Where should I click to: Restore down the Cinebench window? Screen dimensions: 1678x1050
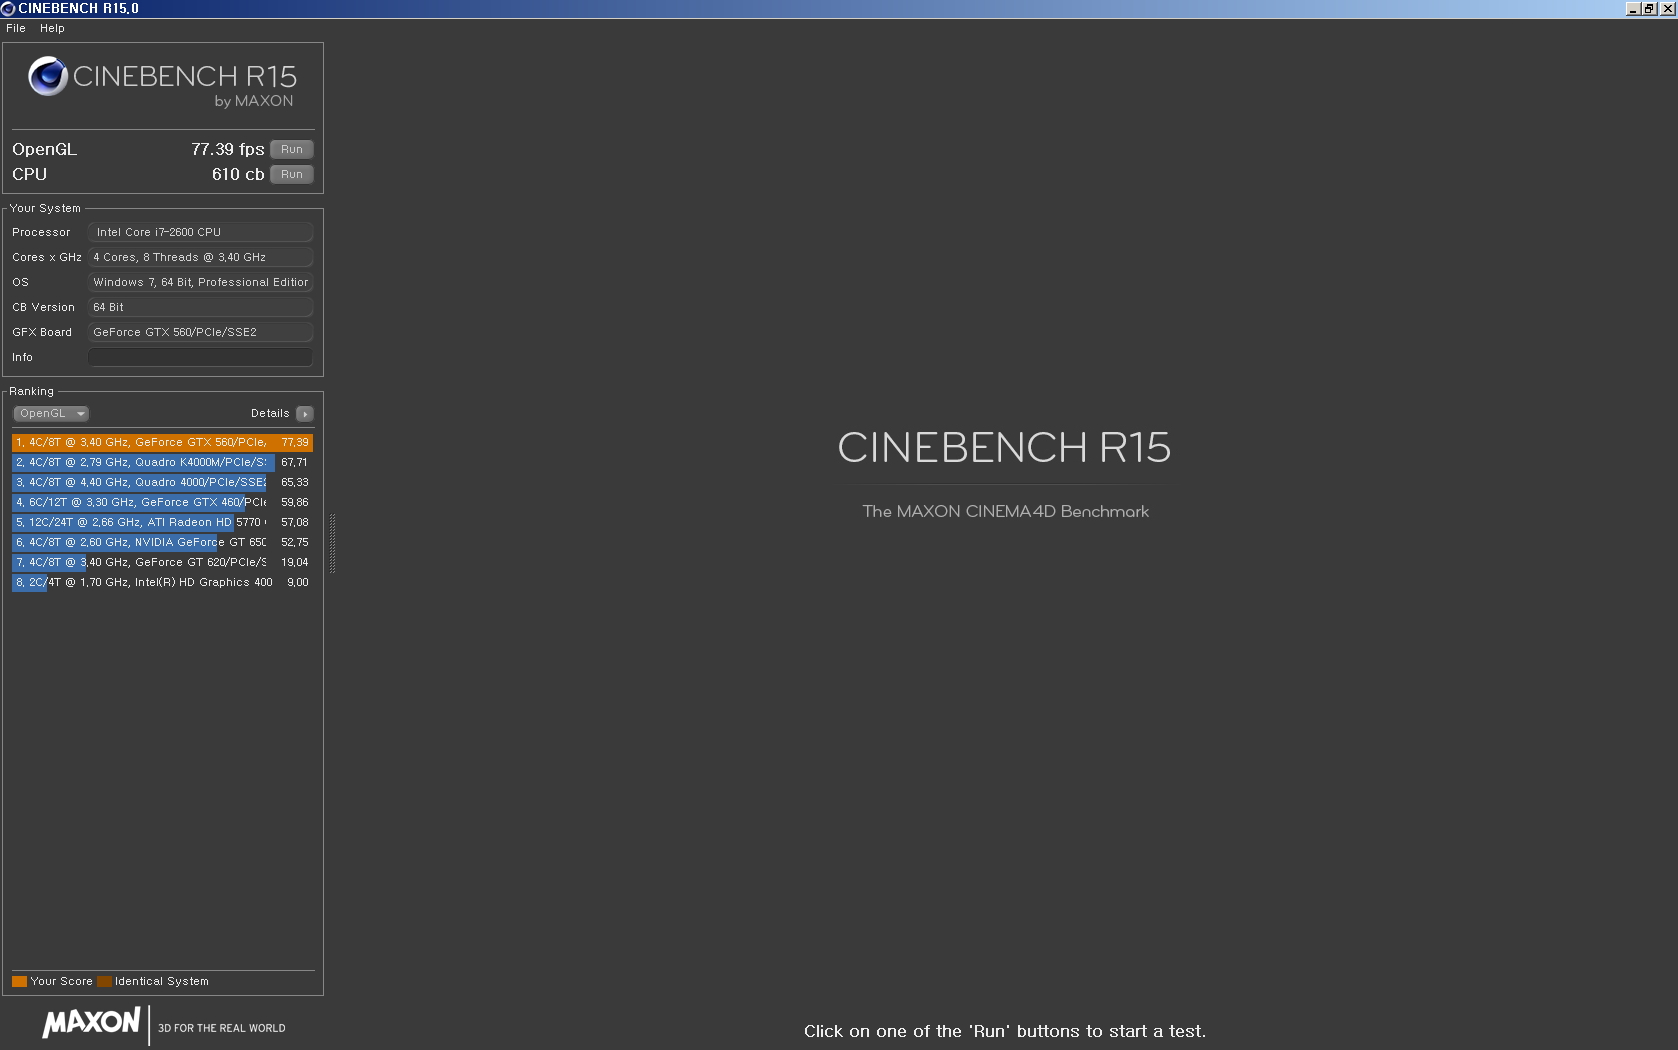click(x=1649, y=8)
